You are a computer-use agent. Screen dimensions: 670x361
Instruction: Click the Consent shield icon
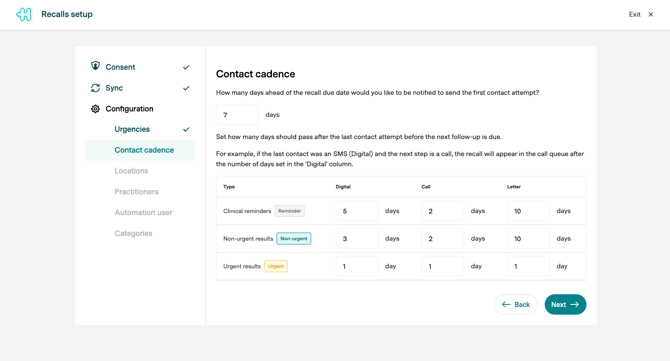click(x=95, y=66)
